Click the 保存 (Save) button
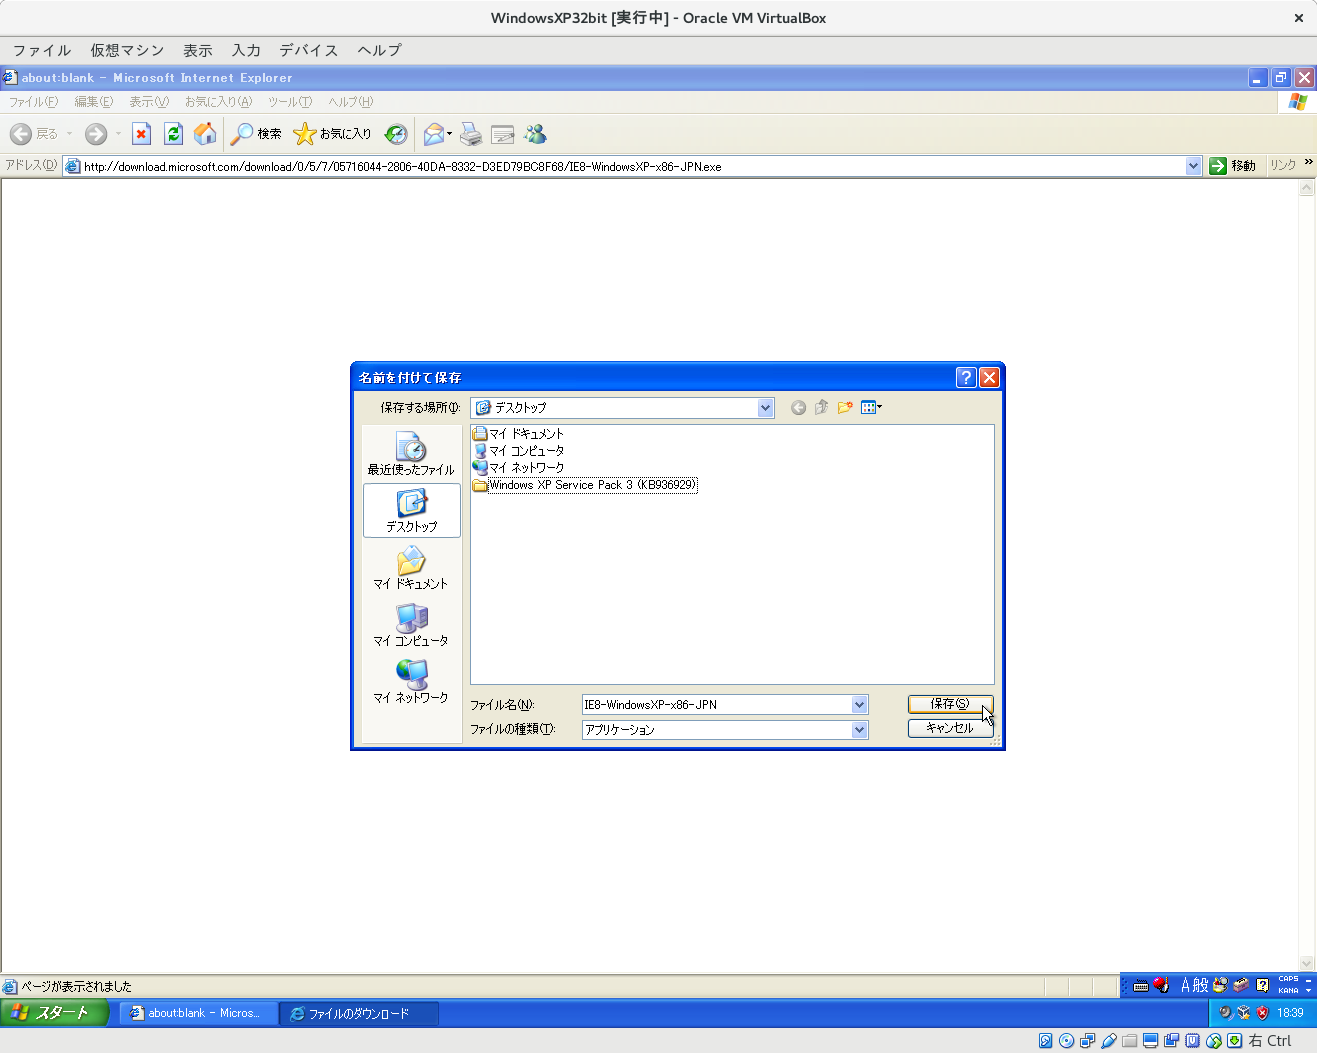1317x1053 pixels. coord(950,704)
